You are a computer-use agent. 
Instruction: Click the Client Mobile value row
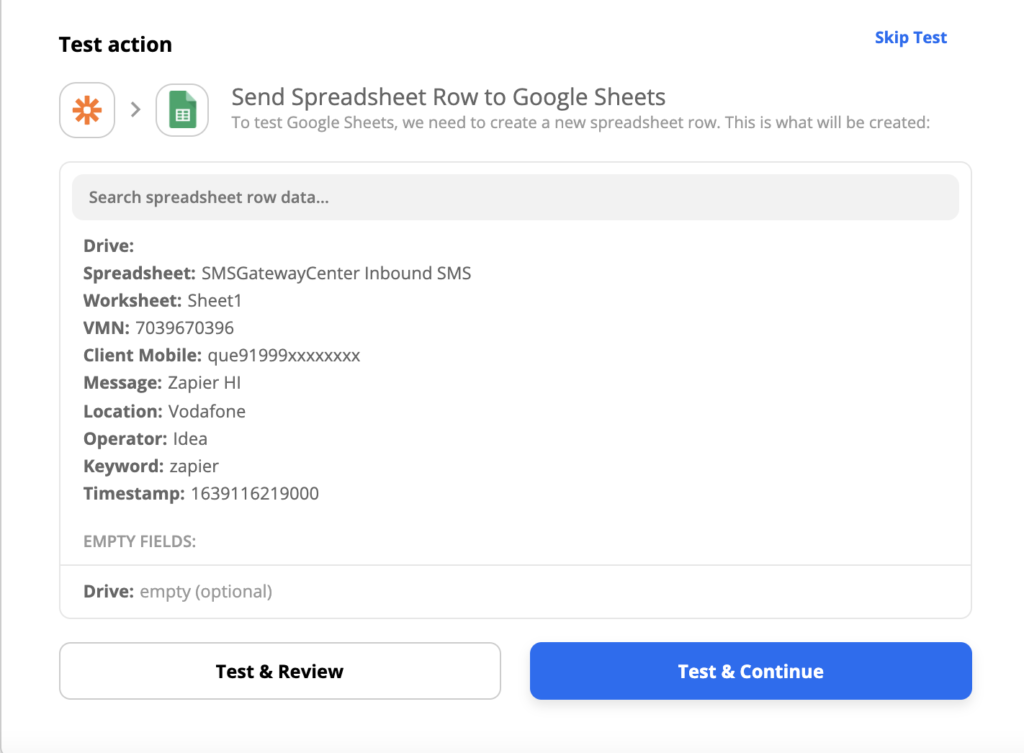click(x=221, y=355)
